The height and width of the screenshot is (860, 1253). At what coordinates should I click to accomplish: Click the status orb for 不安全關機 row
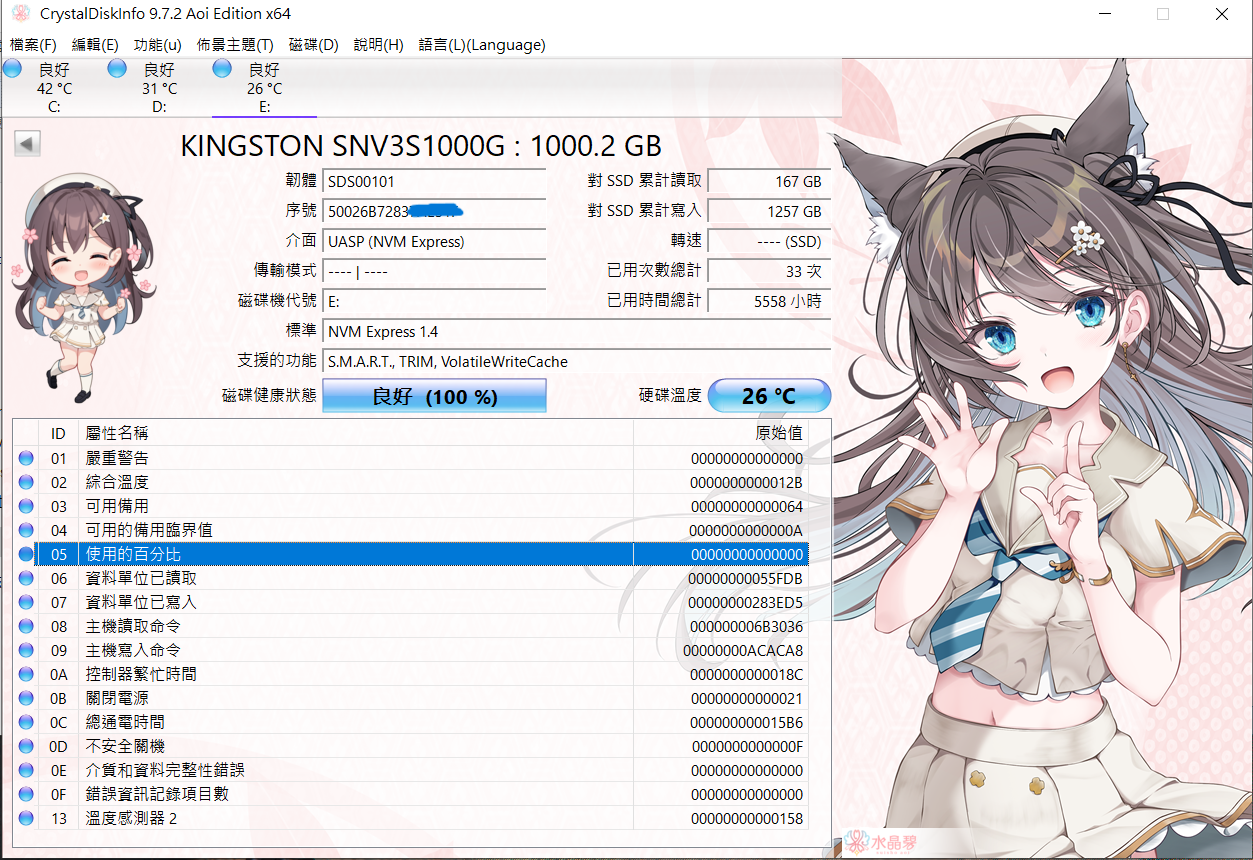[26, 746]
